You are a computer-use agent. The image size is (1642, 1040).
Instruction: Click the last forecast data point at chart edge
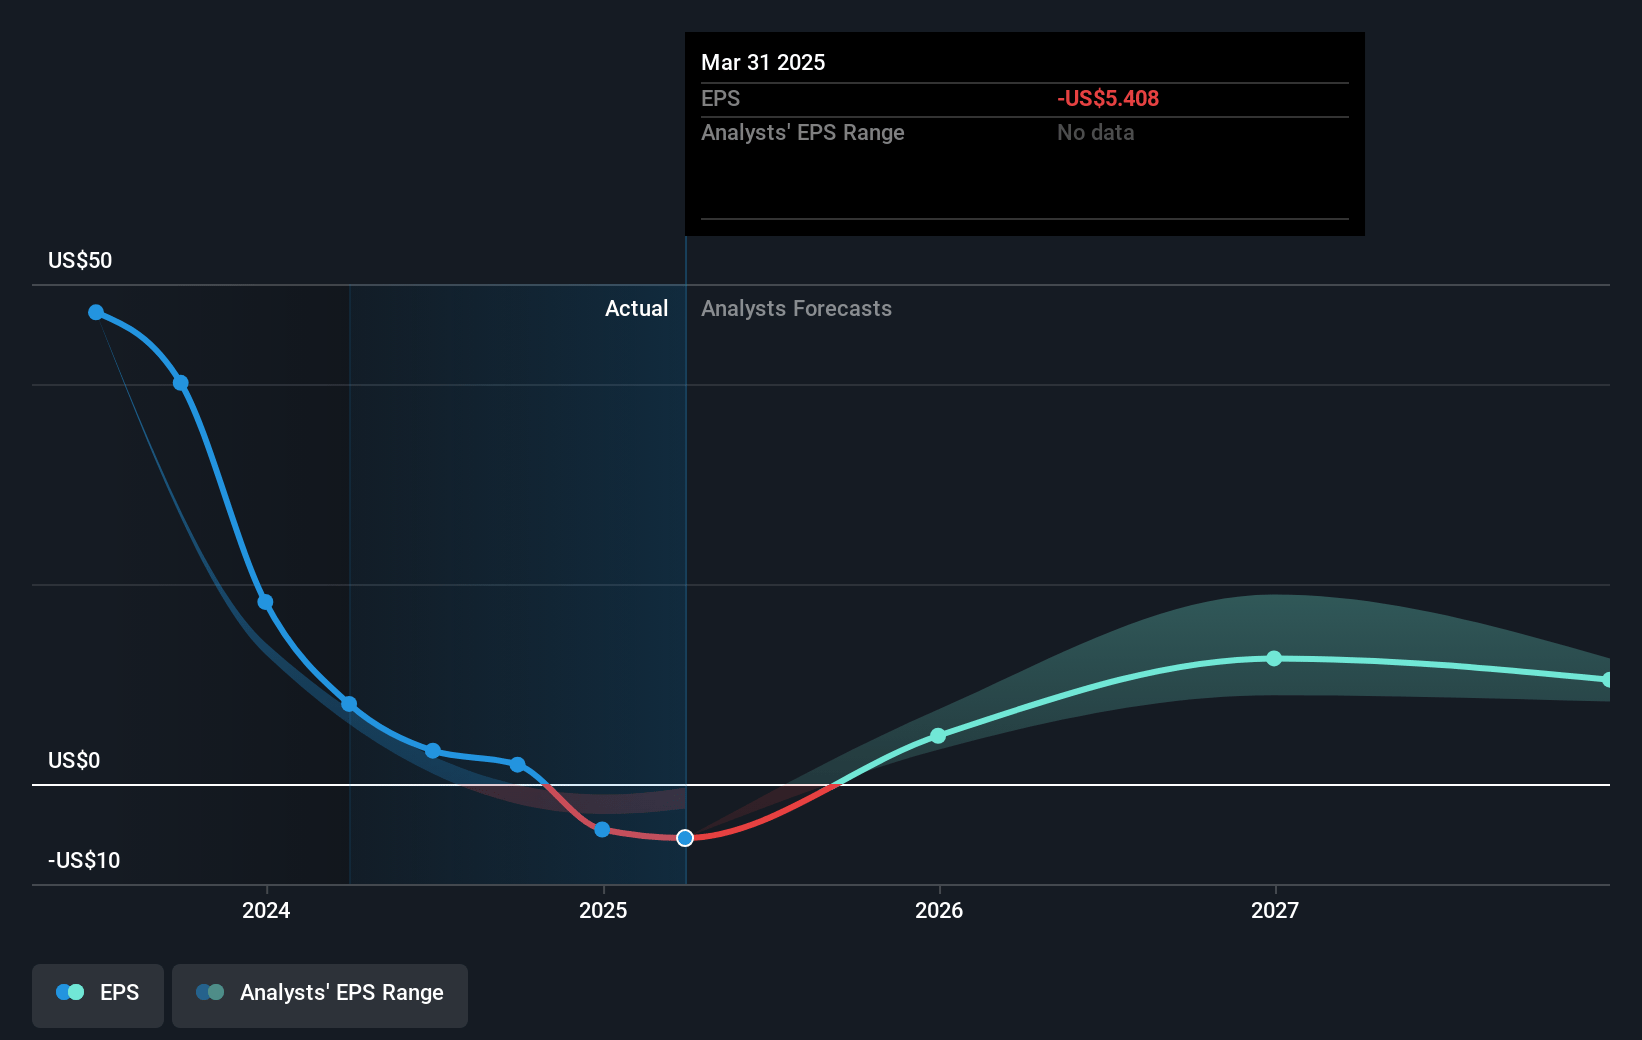pyautogui.click(x=1607, y=680)
